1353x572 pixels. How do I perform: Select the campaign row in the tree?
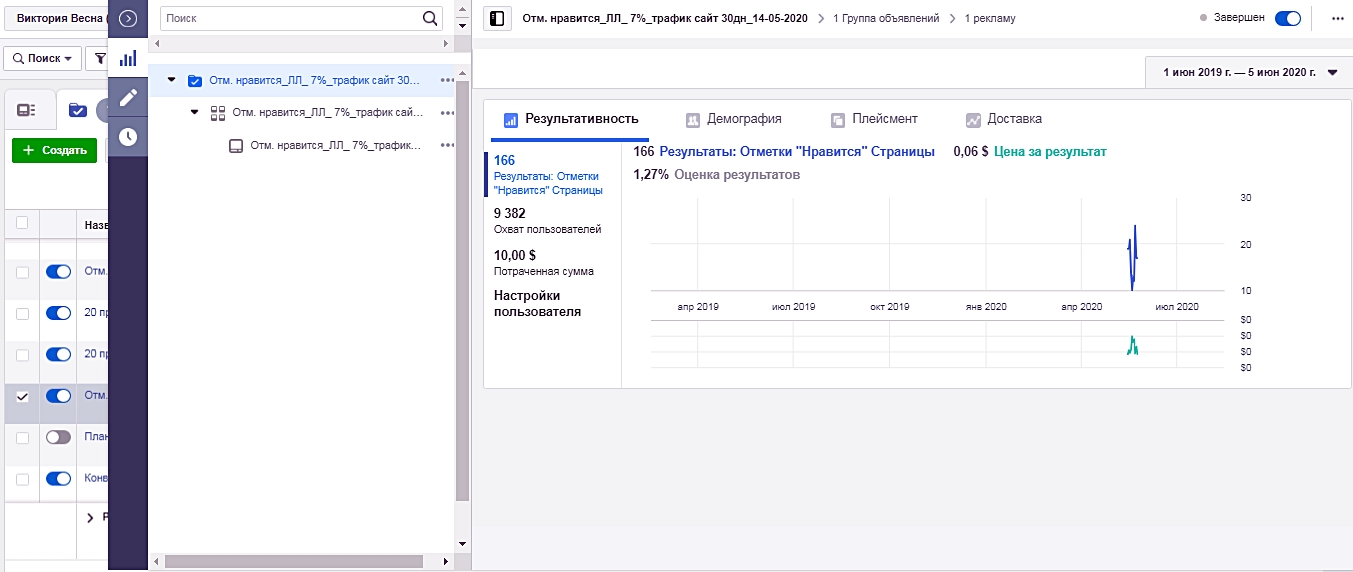click(x=301, y=80)
